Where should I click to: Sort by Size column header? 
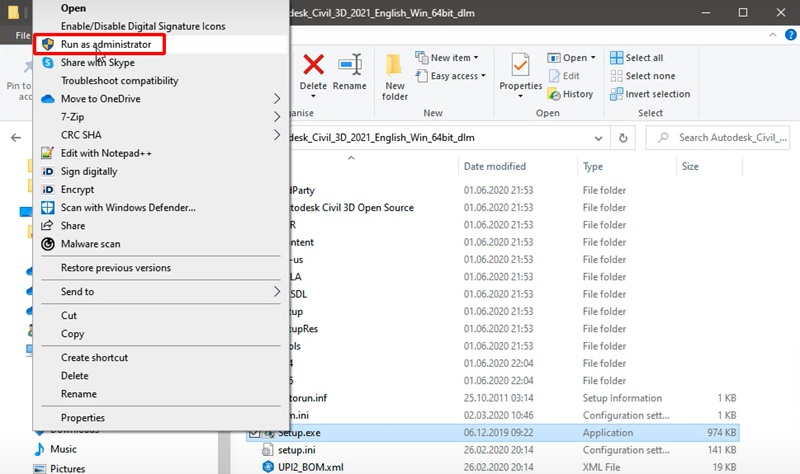[690, 166]
